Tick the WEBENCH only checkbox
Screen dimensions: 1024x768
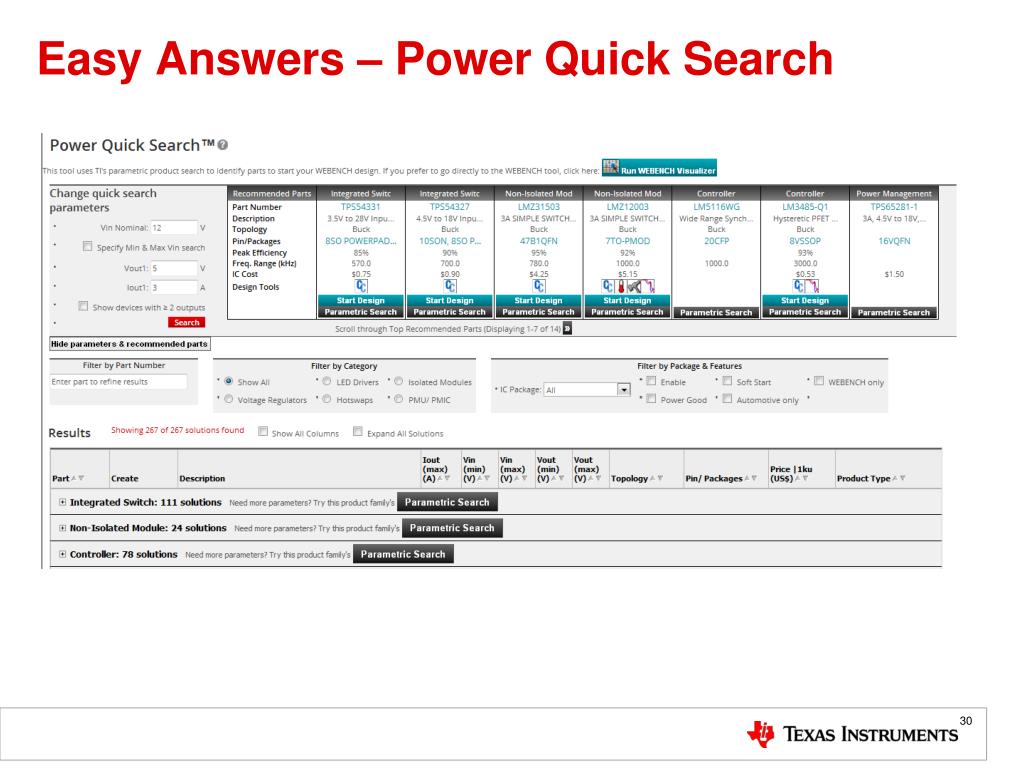coord(819,381)
